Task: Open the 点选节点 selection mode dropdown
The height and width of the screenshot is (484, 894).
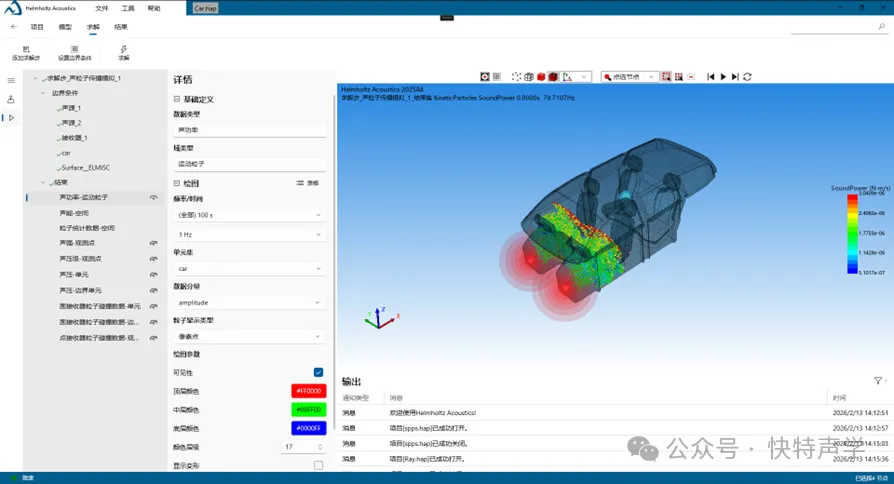Action: point(629,76)
